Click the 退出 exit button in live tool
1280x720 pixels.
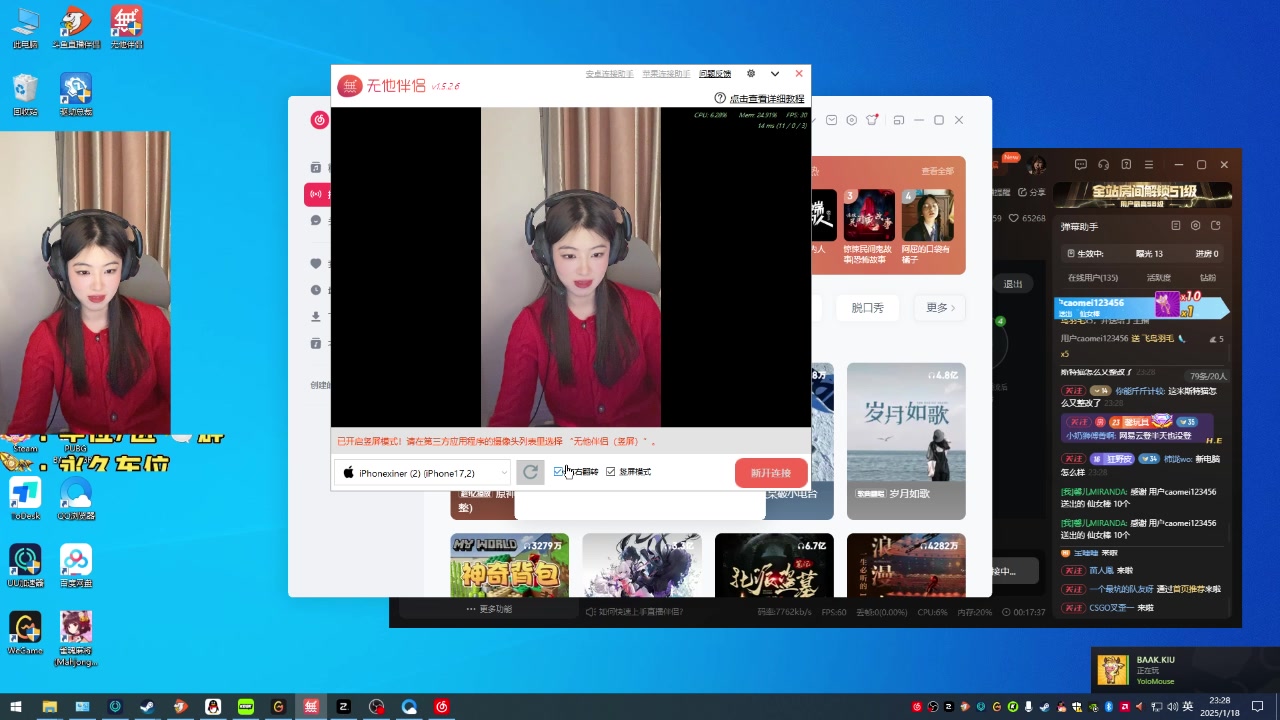(1013, 284)
